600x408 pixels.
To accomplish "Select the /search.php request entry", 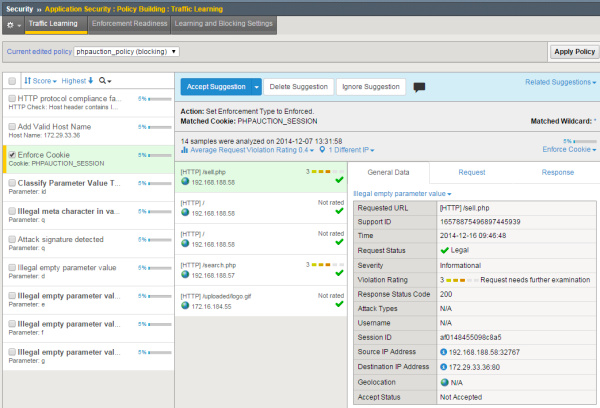I will coord(262,266).
